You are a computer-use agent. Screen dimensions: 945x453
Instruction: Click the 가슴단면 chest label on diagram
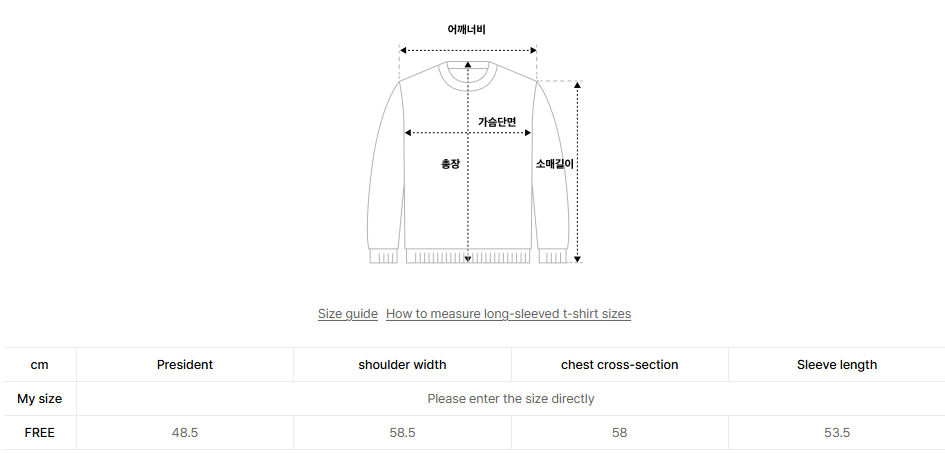tap(497, 122)
